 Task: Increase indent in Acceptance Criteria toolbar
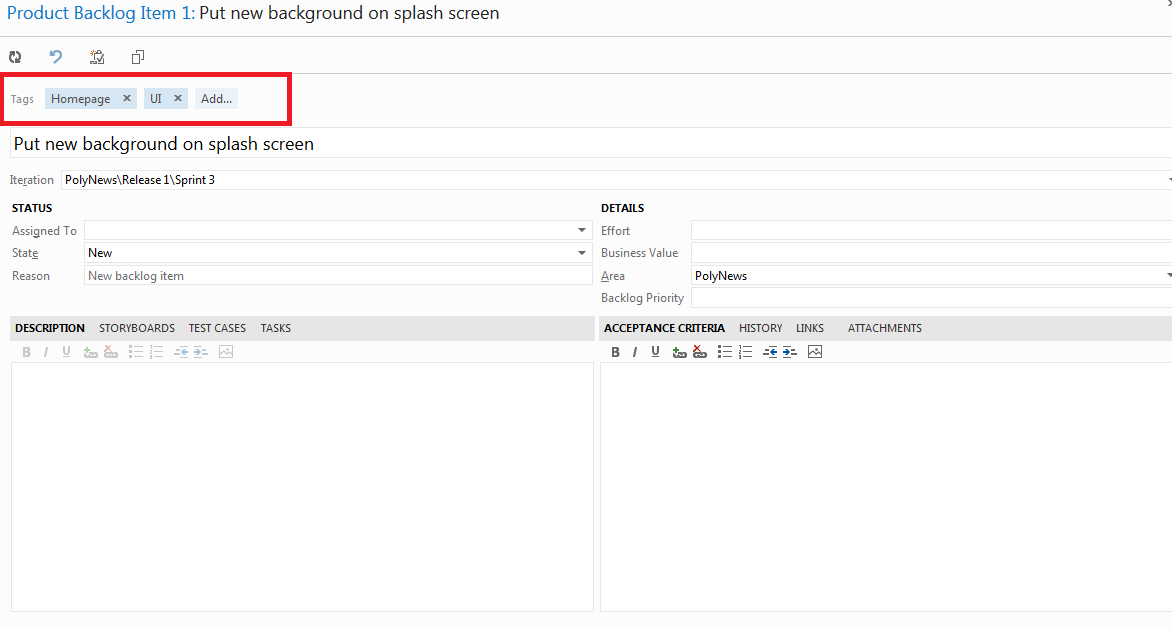(x=789, y=352)
